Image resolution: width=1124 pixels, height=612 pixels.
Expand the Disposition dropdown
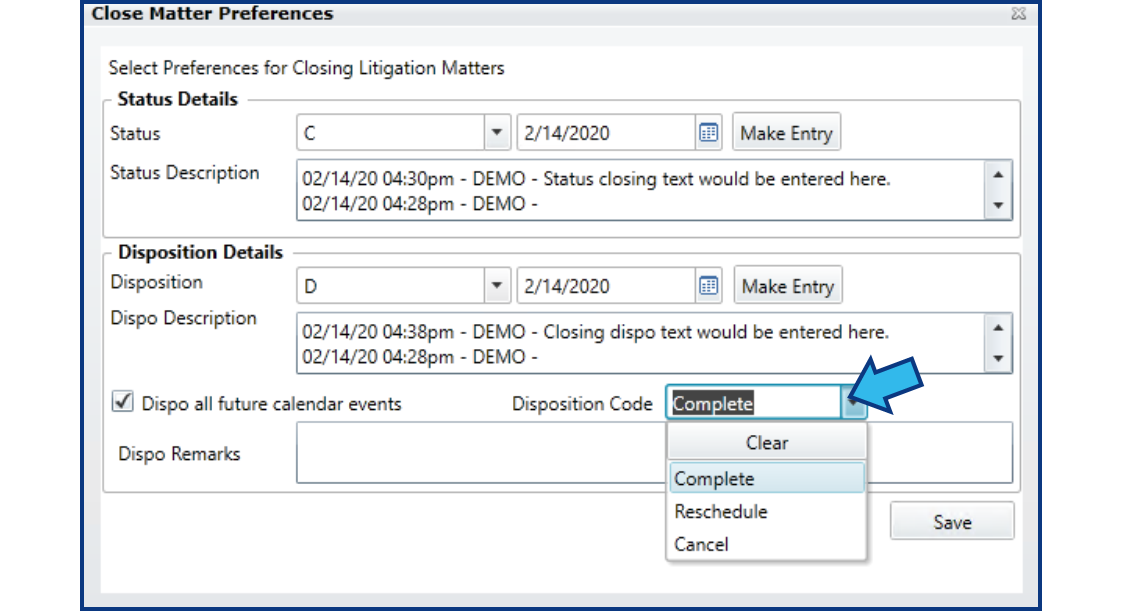(x=496, y=284)
